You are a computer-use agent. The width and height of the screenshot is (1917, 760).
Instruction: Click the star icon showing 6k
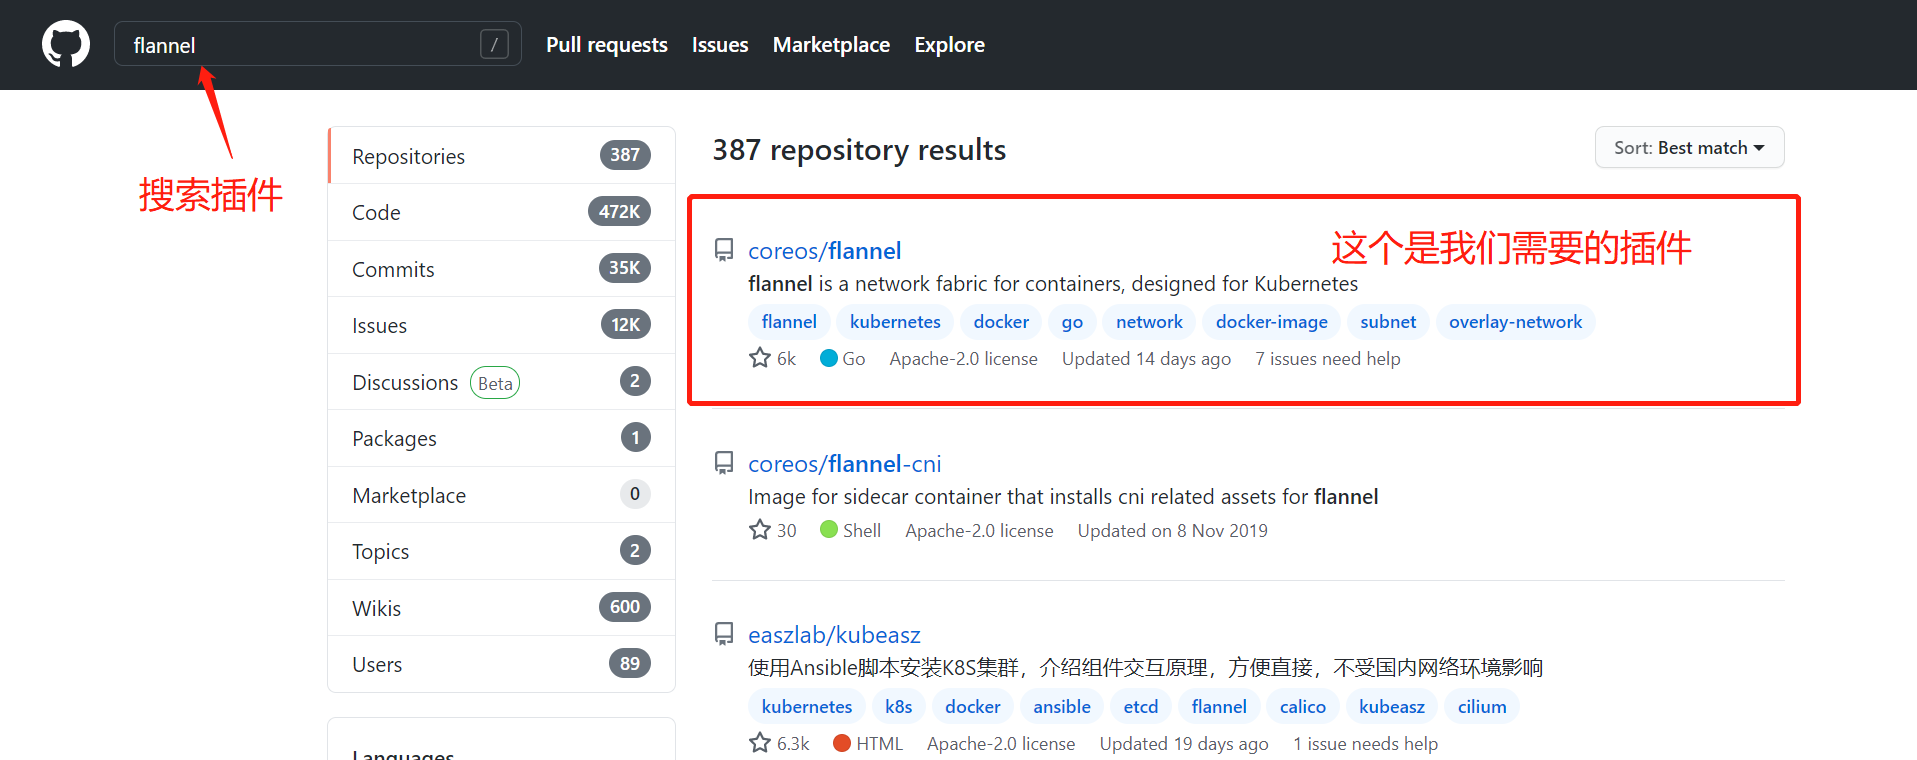pos(760,358)
